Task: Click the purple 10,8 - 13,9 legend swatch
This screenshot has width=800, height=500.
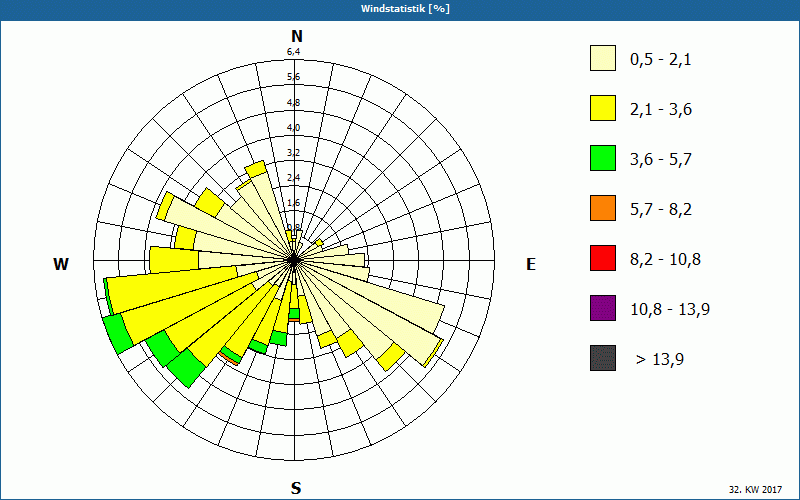Action: [x=603, y=308]
